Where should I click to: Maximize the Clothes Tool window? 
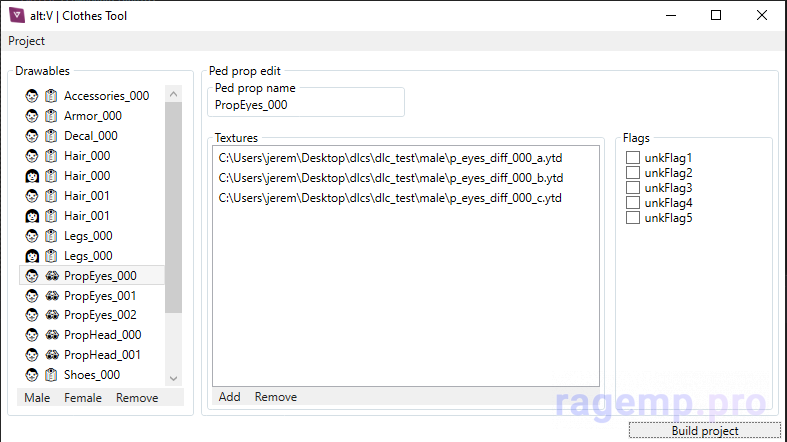[x=716, y=16]
